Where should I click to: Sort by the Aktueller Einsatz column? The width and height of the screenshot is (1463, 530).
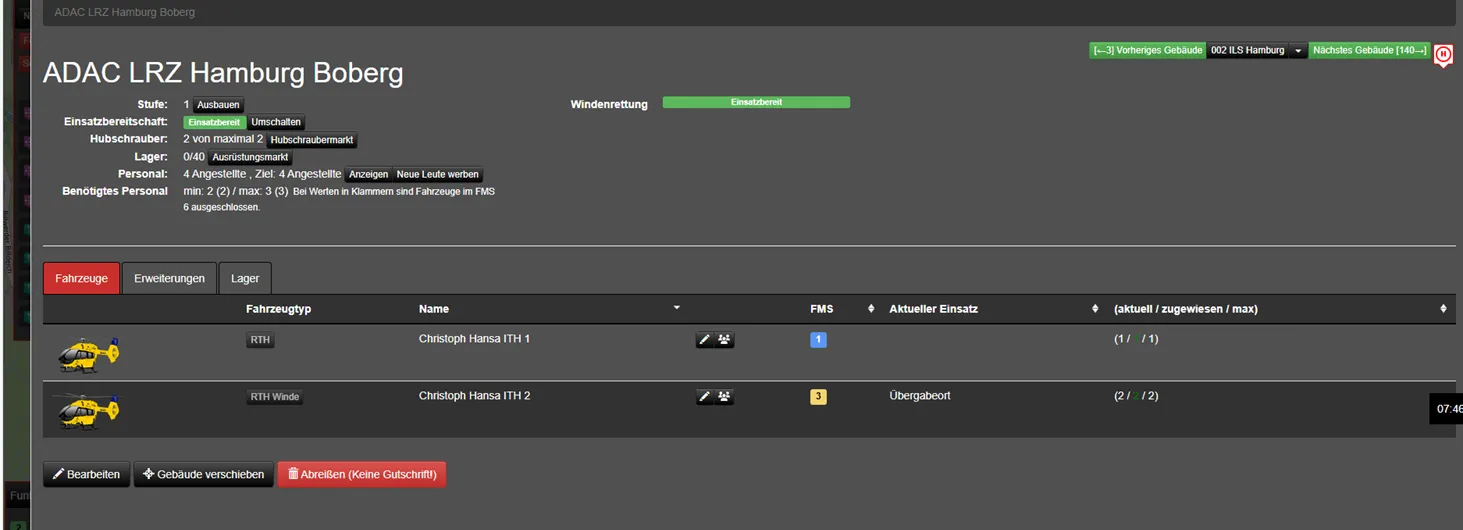(x=1095, y=309)
